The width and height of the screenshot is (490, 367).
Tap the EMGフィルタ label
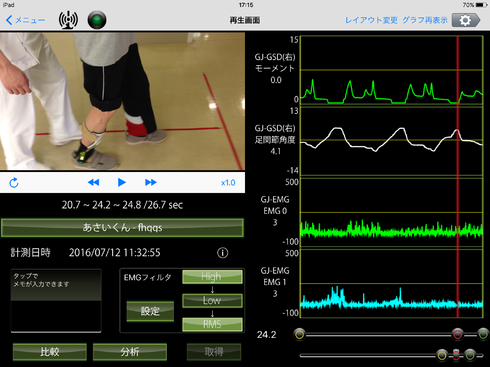click(147, 277)
